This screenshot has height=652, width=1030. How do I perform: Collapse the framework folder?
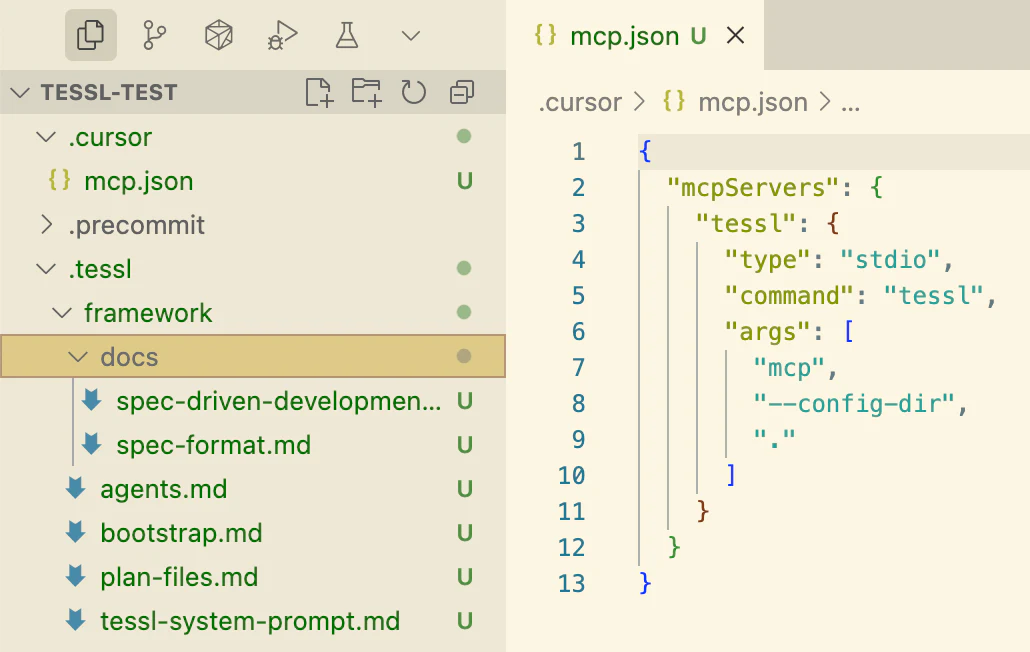coord(62,313)
